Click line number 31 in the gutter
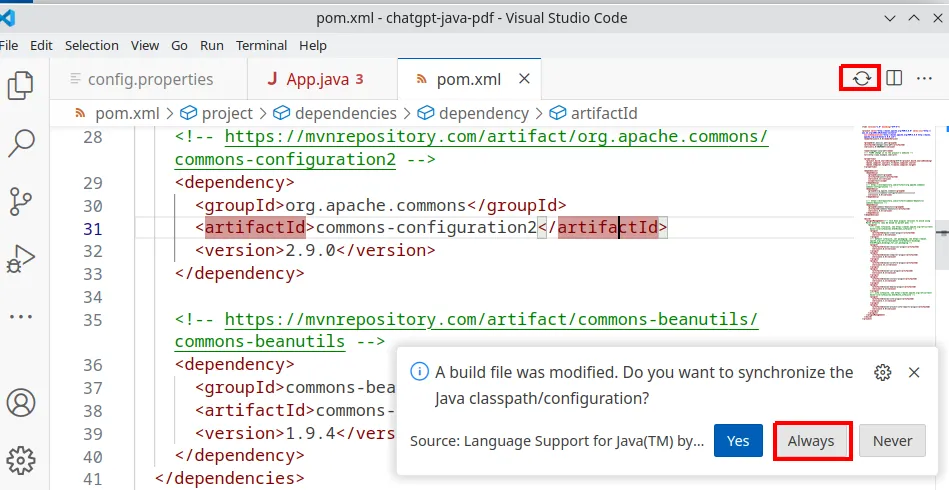 [93, 229]
